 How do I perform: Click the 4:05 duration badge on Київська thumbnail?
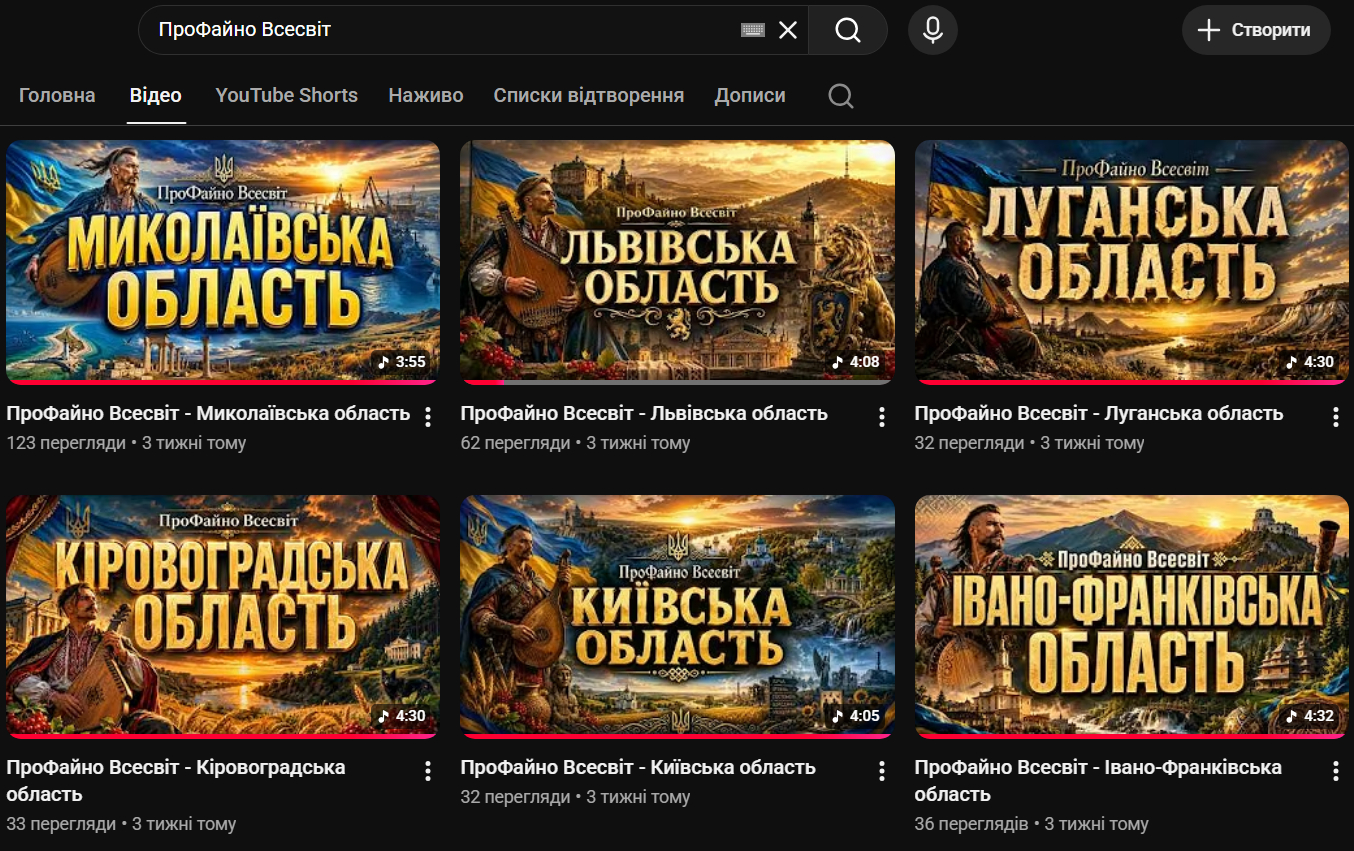856,716
